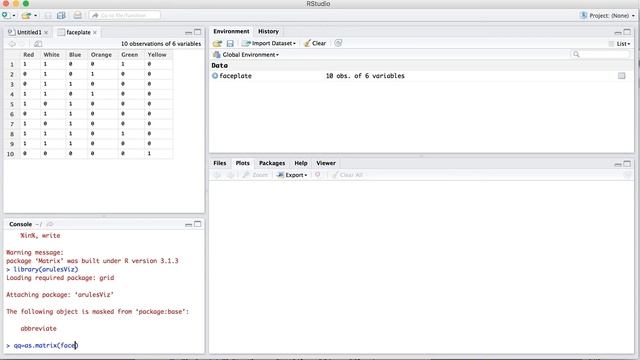Click the Print icon in the main toolbar
Image resolution: width=640 pixels, height=360 pixels.
[x=78, y=16]
